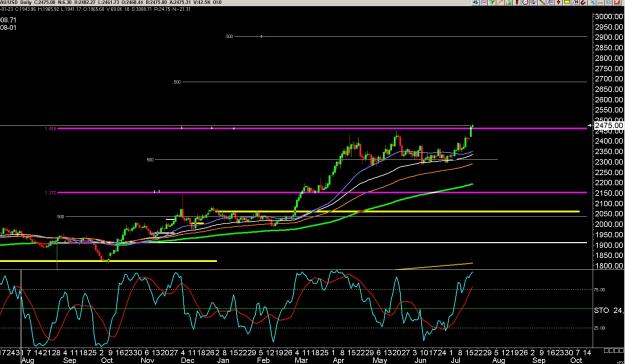Click the Feb month label on time axis

pyautogui.click(x=263, y=360)
